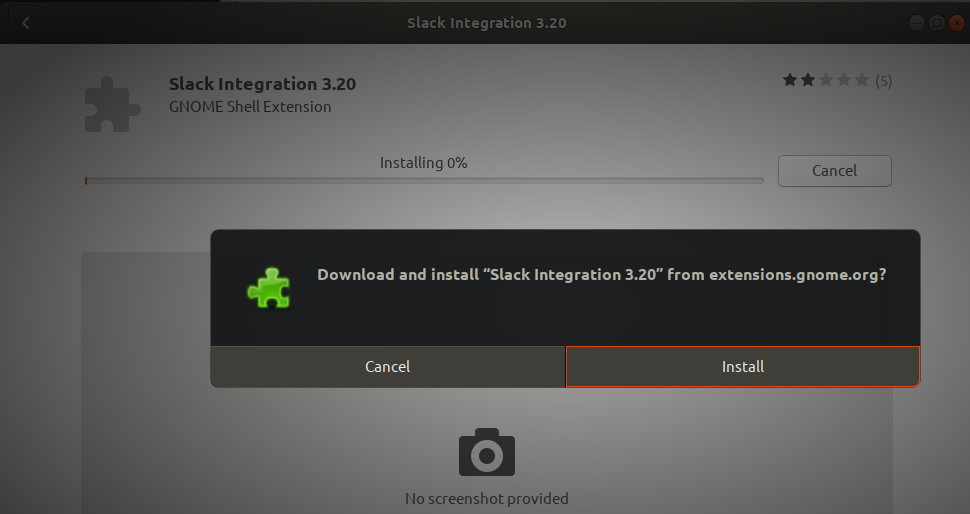
Task: Click the "Installing 0%" status text
Action: click(423, 163)
